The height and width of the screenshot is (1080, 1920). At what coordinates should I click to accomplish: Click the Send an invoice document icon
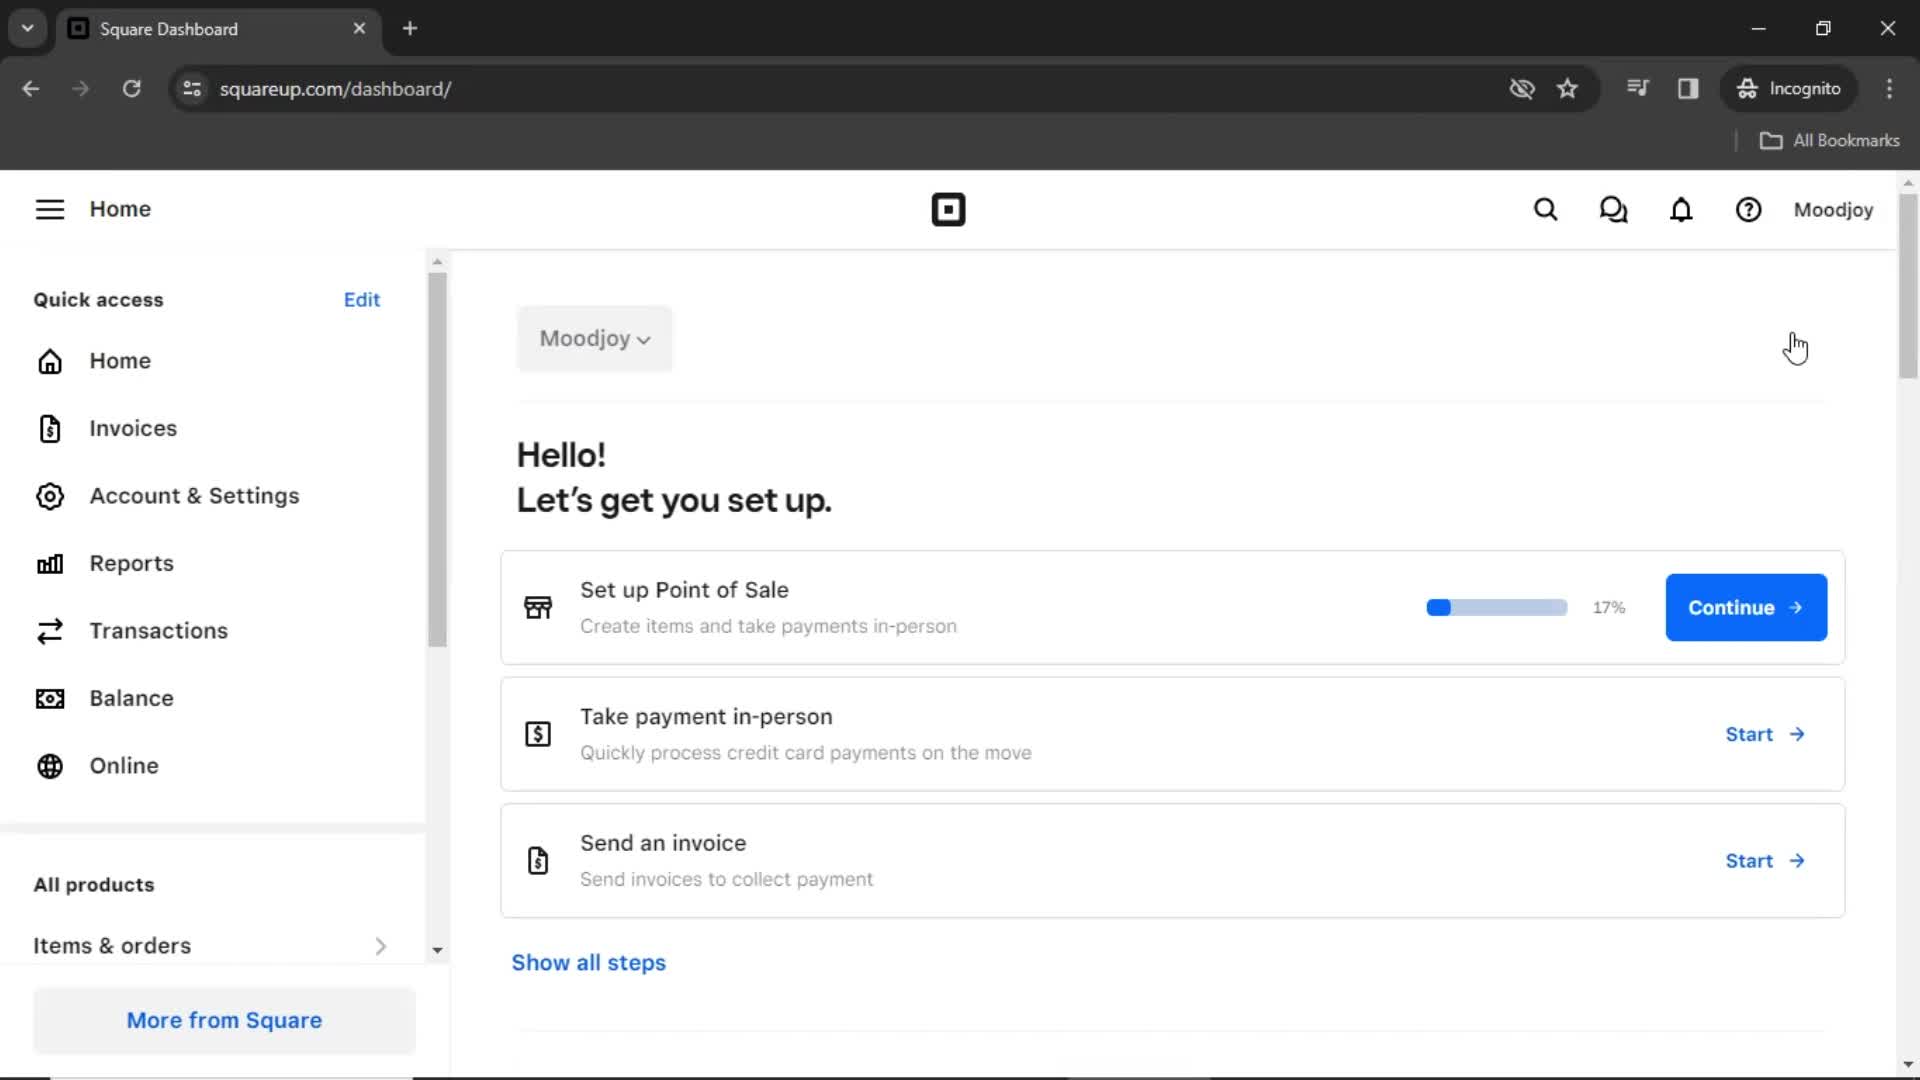pyautogui.click(x=538, y=860)
